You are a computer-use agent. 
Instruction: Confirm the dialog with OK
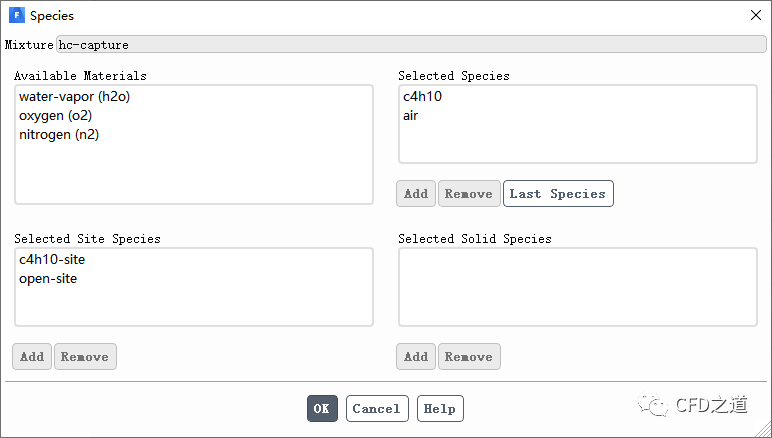321,409
